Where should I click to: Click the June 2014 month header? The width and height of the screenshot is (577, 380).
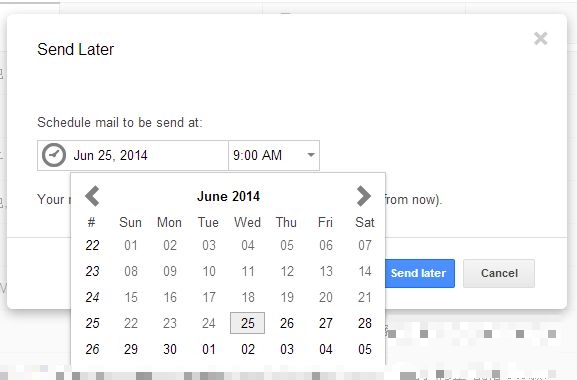pyautogui.click(x=228, y=196)
